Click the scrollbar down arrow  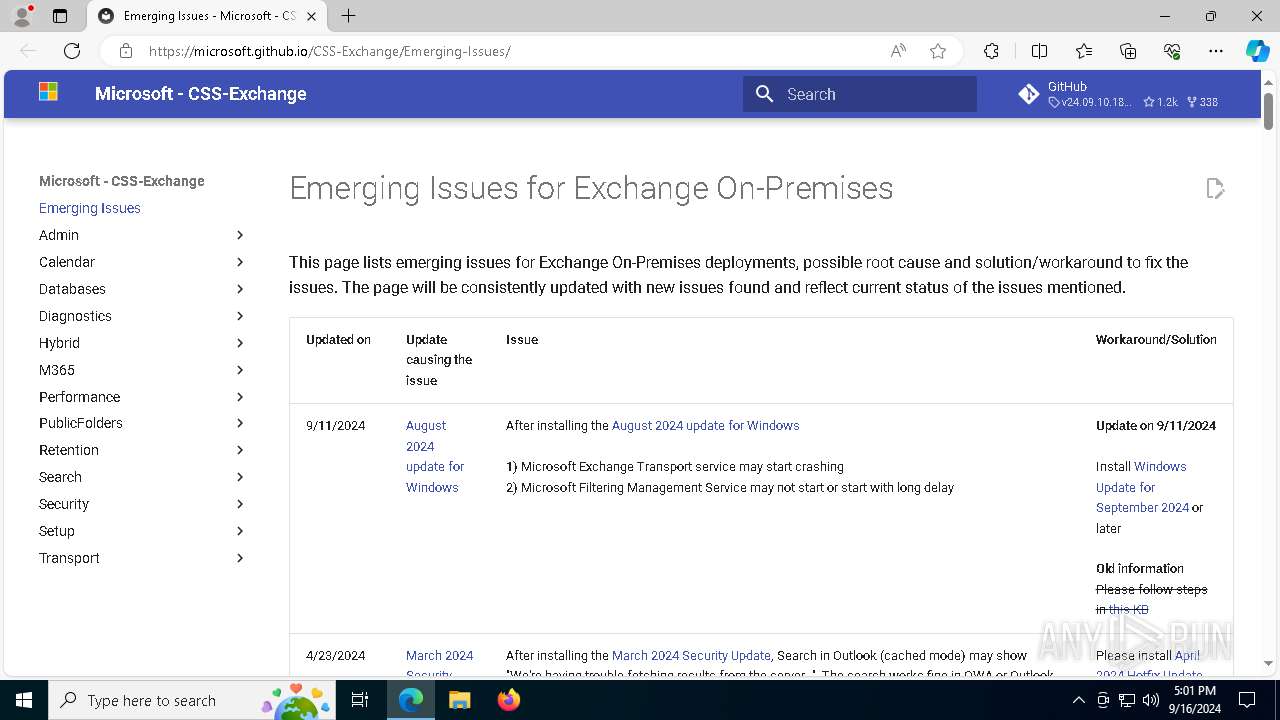(1268, 663)
